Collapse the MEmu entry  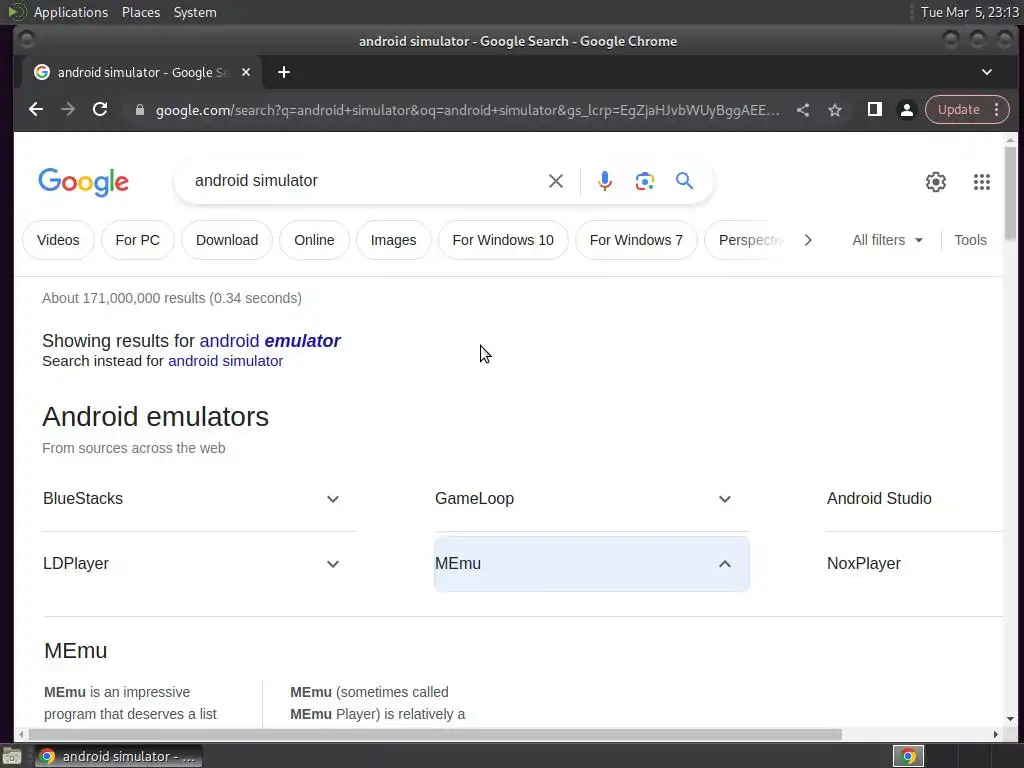point(592,564)
